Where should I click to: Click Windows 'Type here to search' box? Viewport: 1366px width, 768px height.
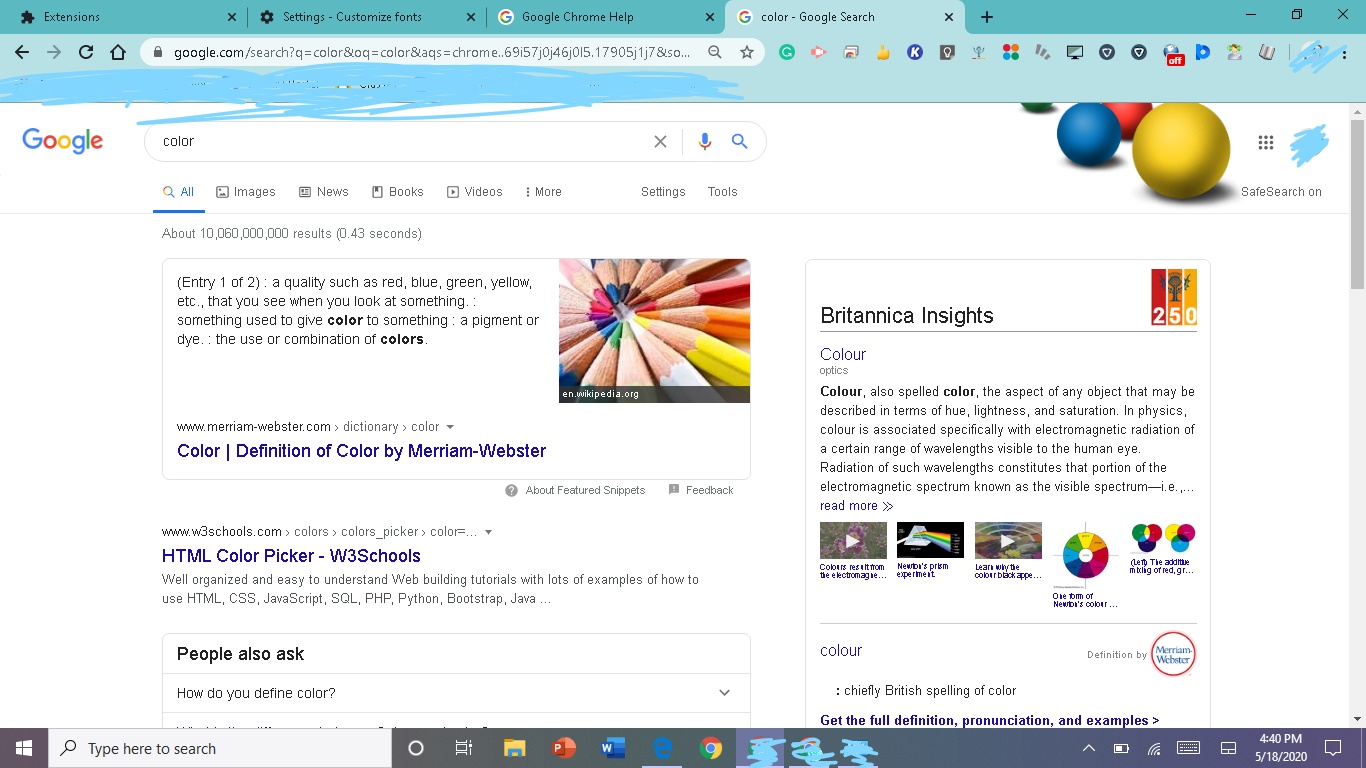tap(220, 748)
